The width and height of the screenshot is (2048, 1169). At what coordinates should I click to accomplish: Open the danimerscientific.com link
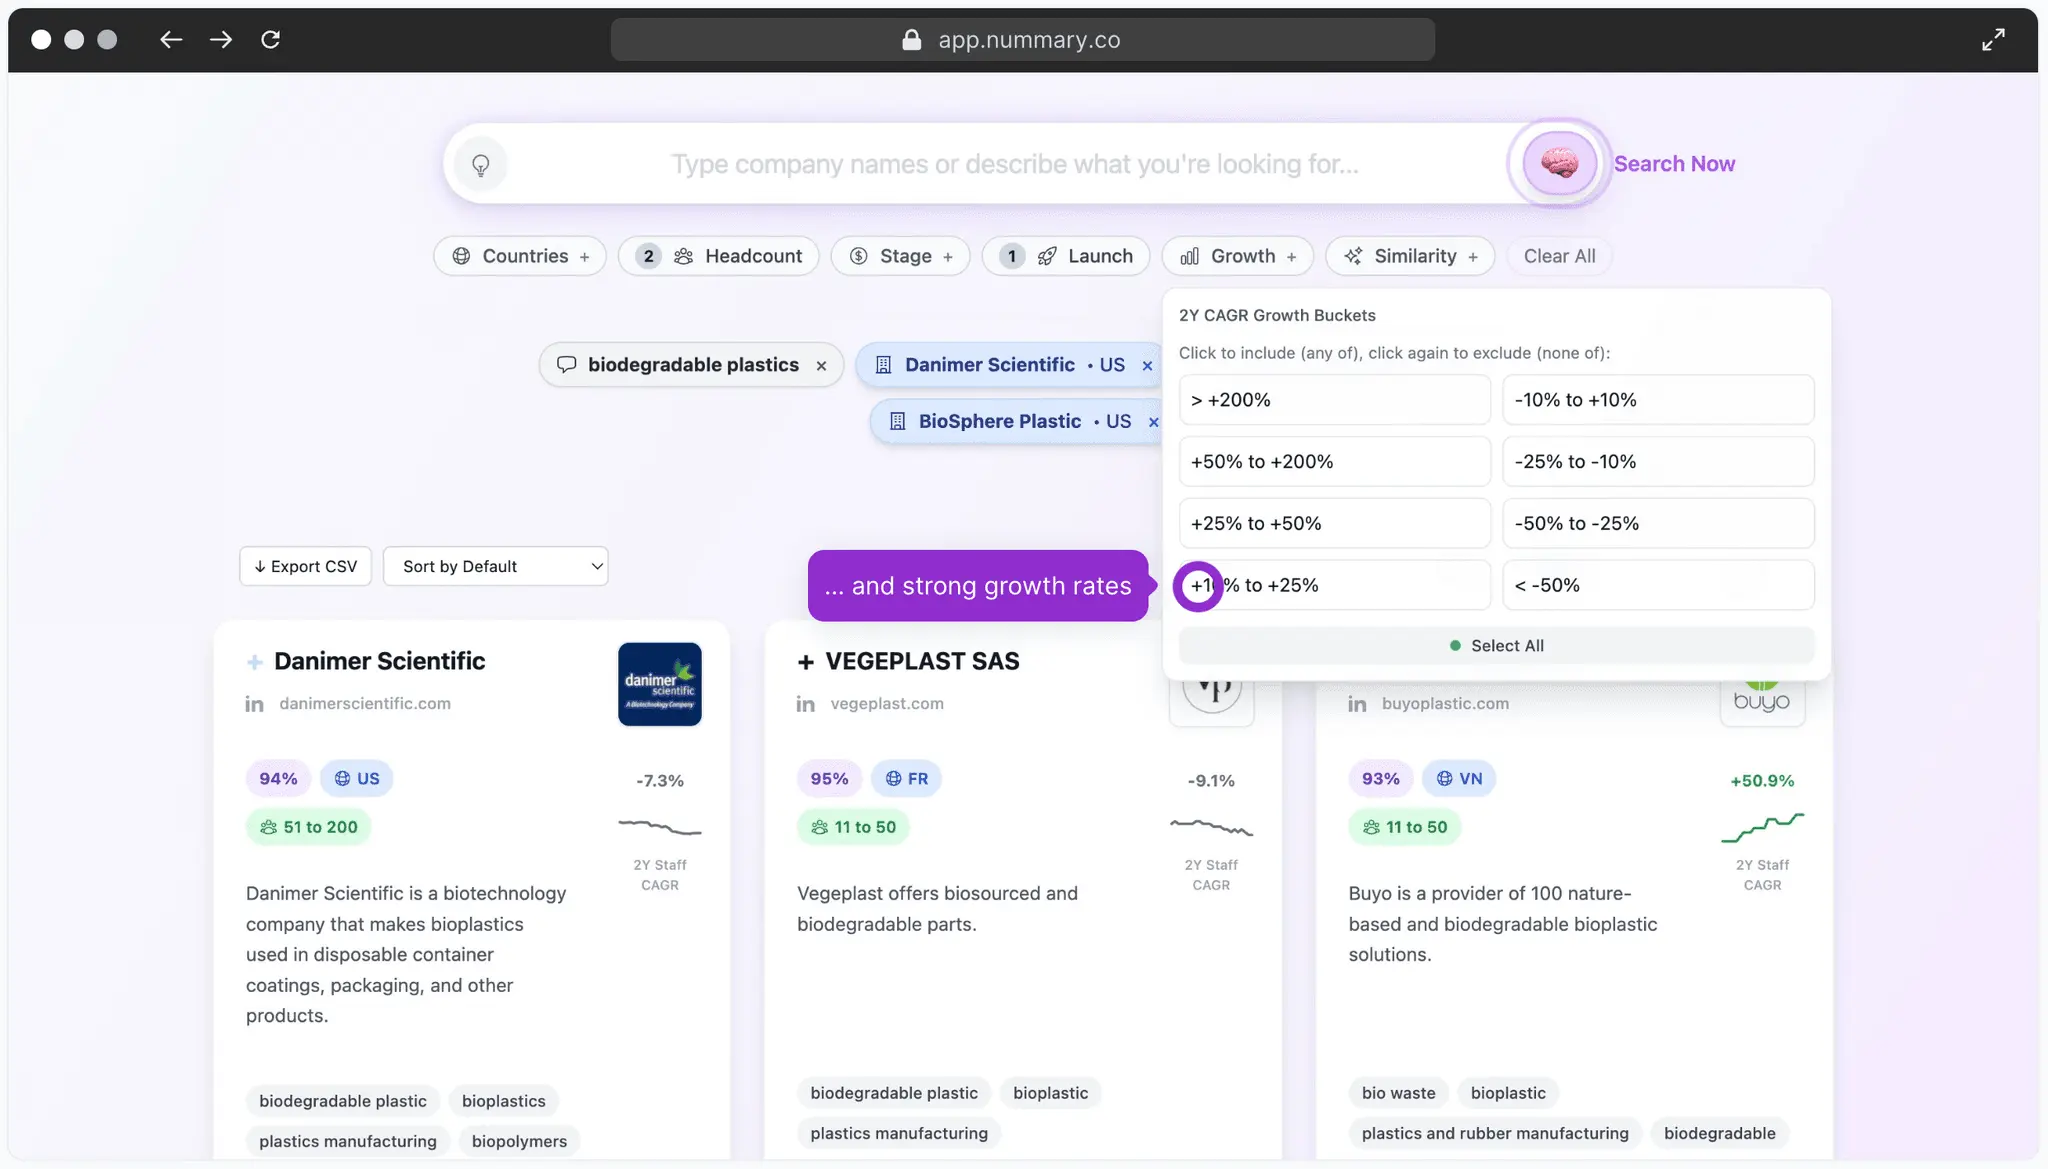(365, 704)
